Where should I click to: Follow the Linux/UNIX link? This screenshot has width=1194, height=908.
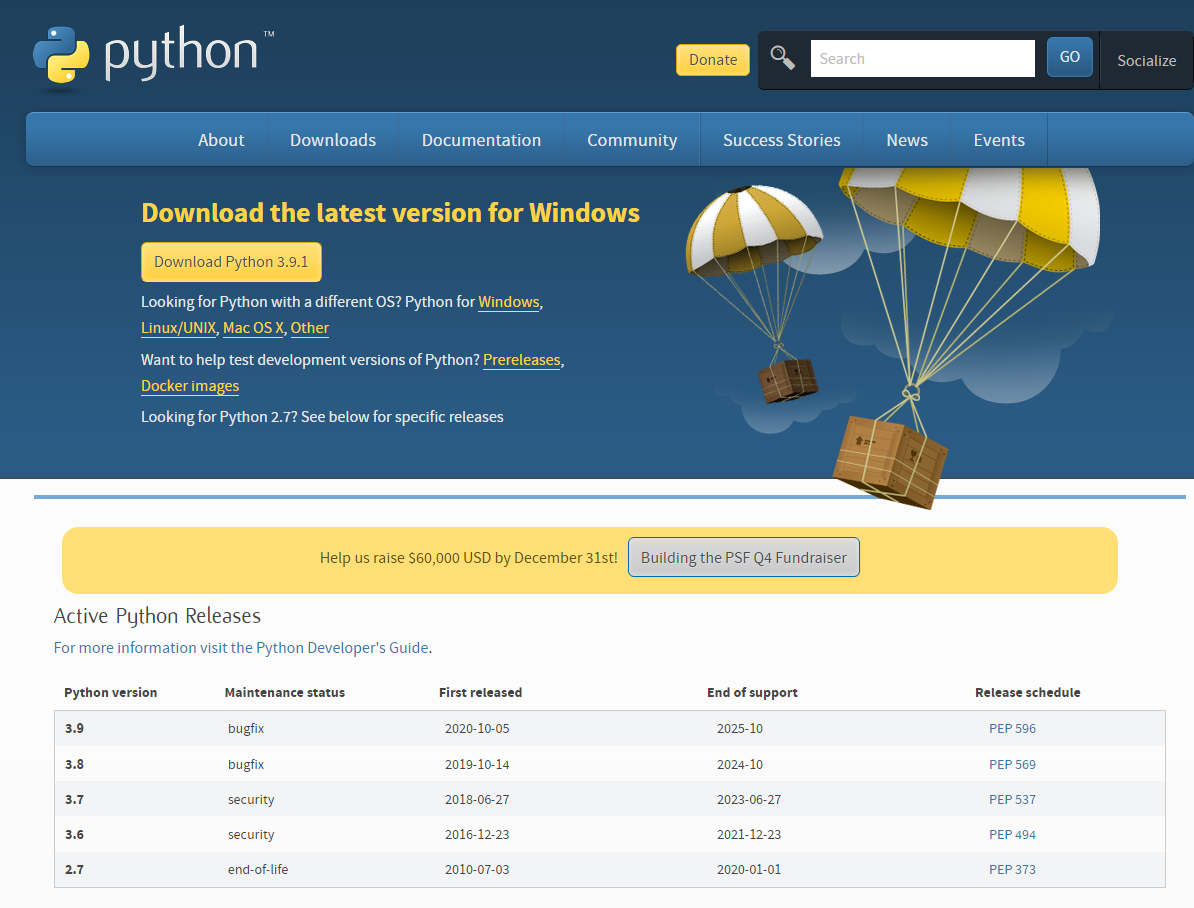(x=178, y=328)
